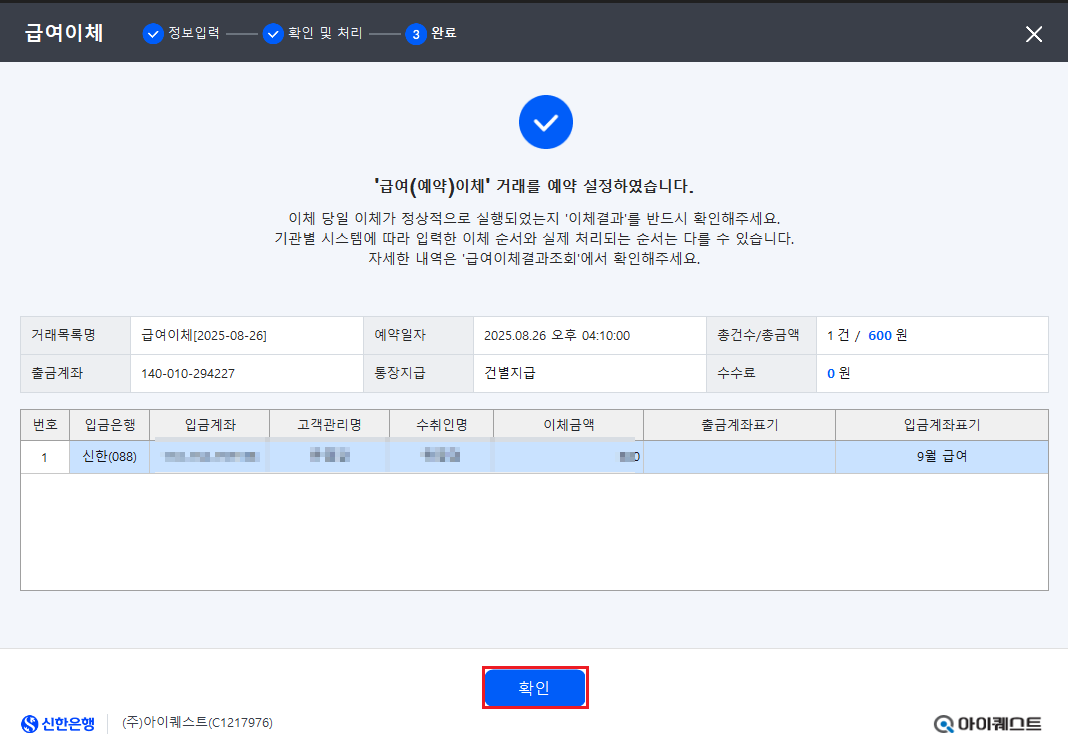This screenshot has width=1068, height=746.
Task: Click the 9월 급여 memo cell
Action: coord(941,457)
